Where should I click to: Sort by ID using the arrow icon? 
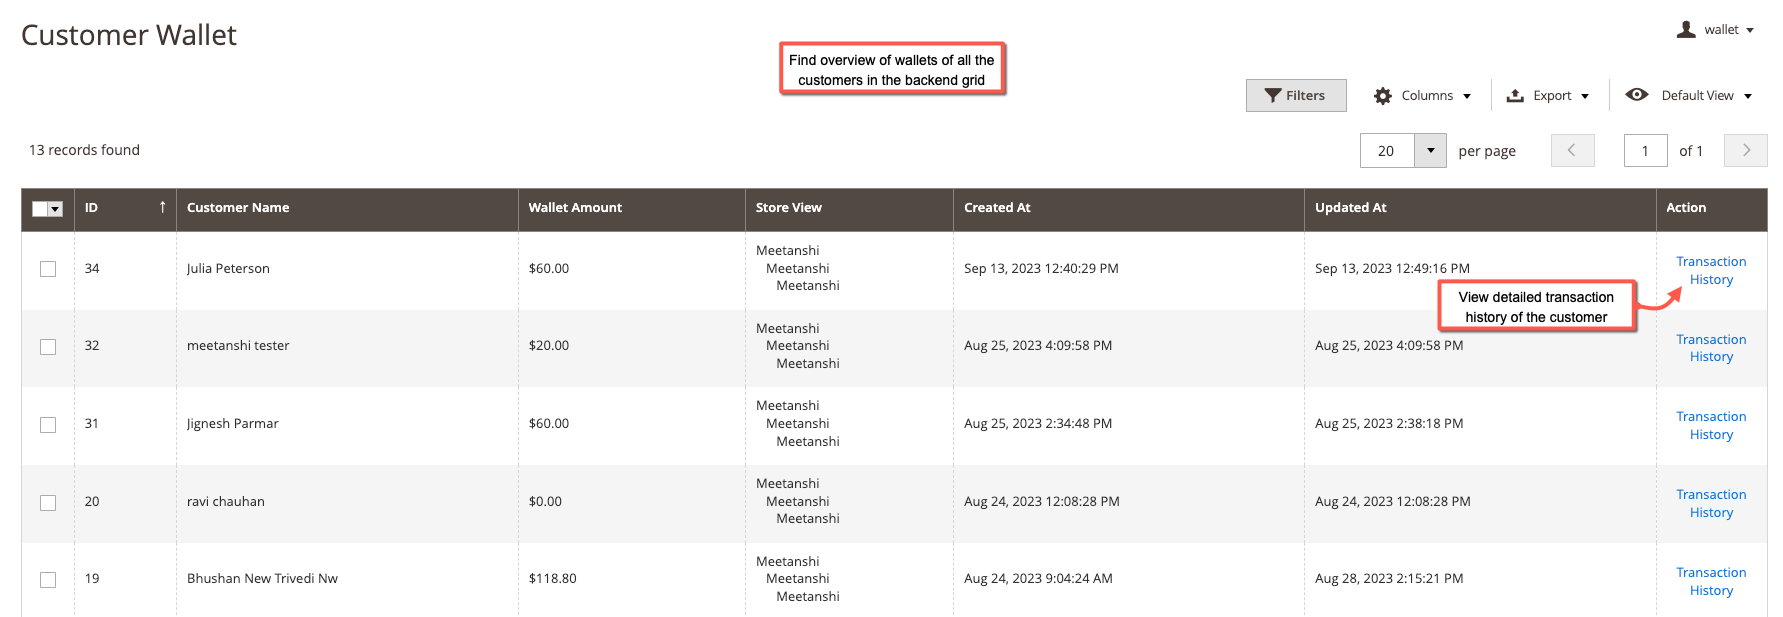pos(162,207)
